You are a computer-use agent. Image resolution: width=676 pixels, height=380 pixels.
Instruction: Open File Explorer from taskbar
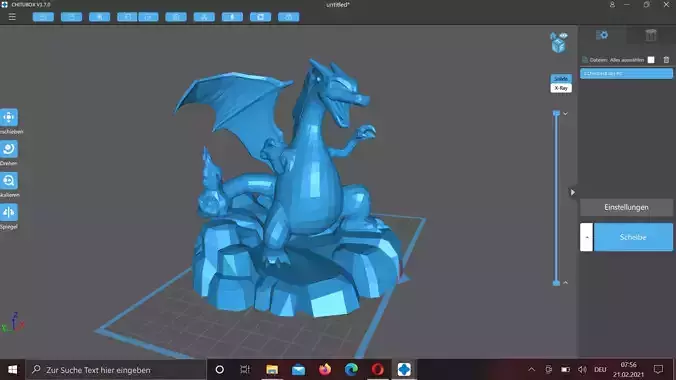[272, 370]
